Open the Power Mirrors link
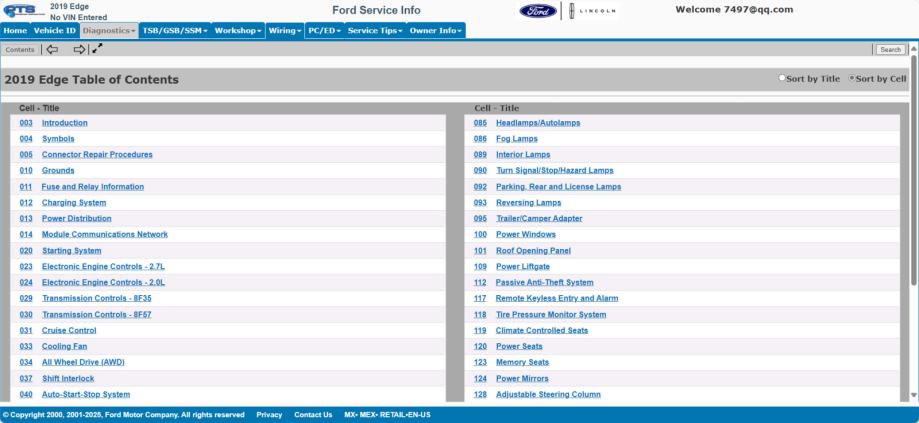 (x=522, y=378)
